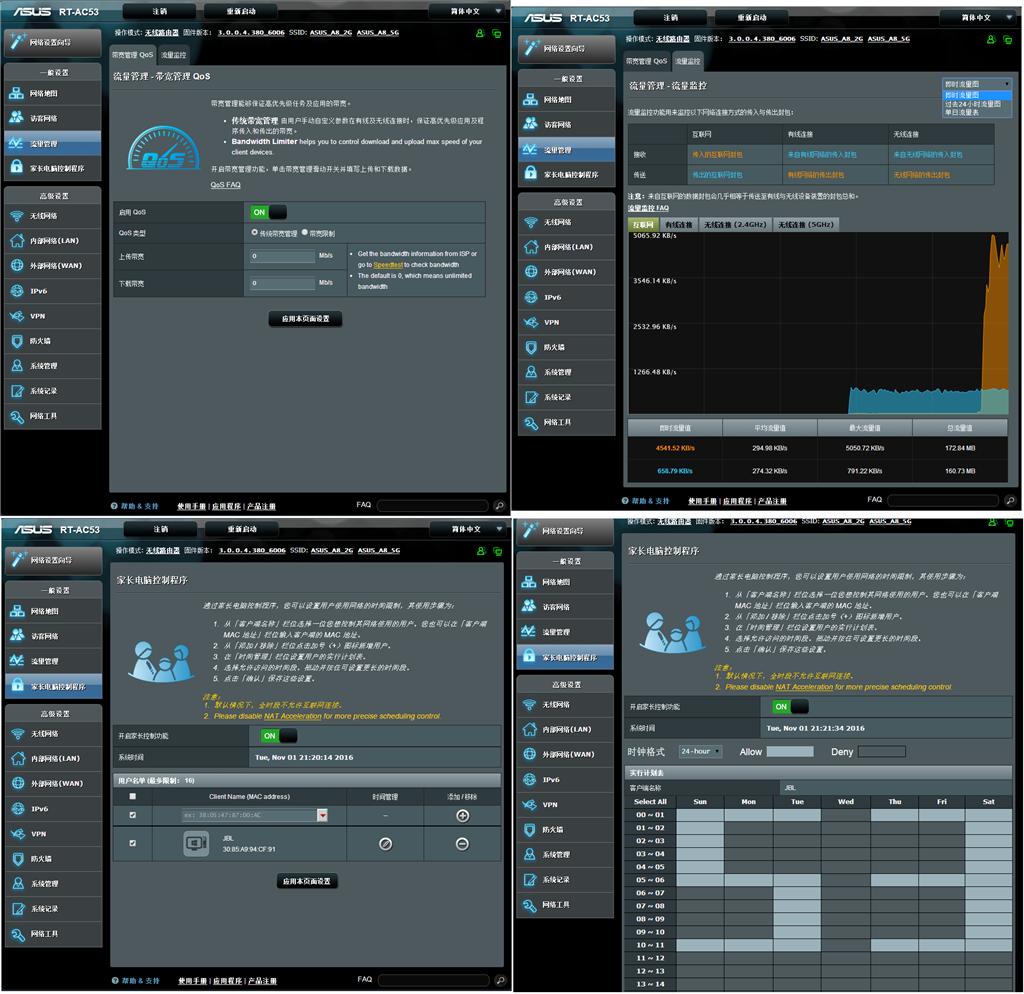Open 外部网络(WAN) globe icon in traffic monitor sidebar
The width and height of the screenshot is (1024, 994).
click(x=530, y=272)
